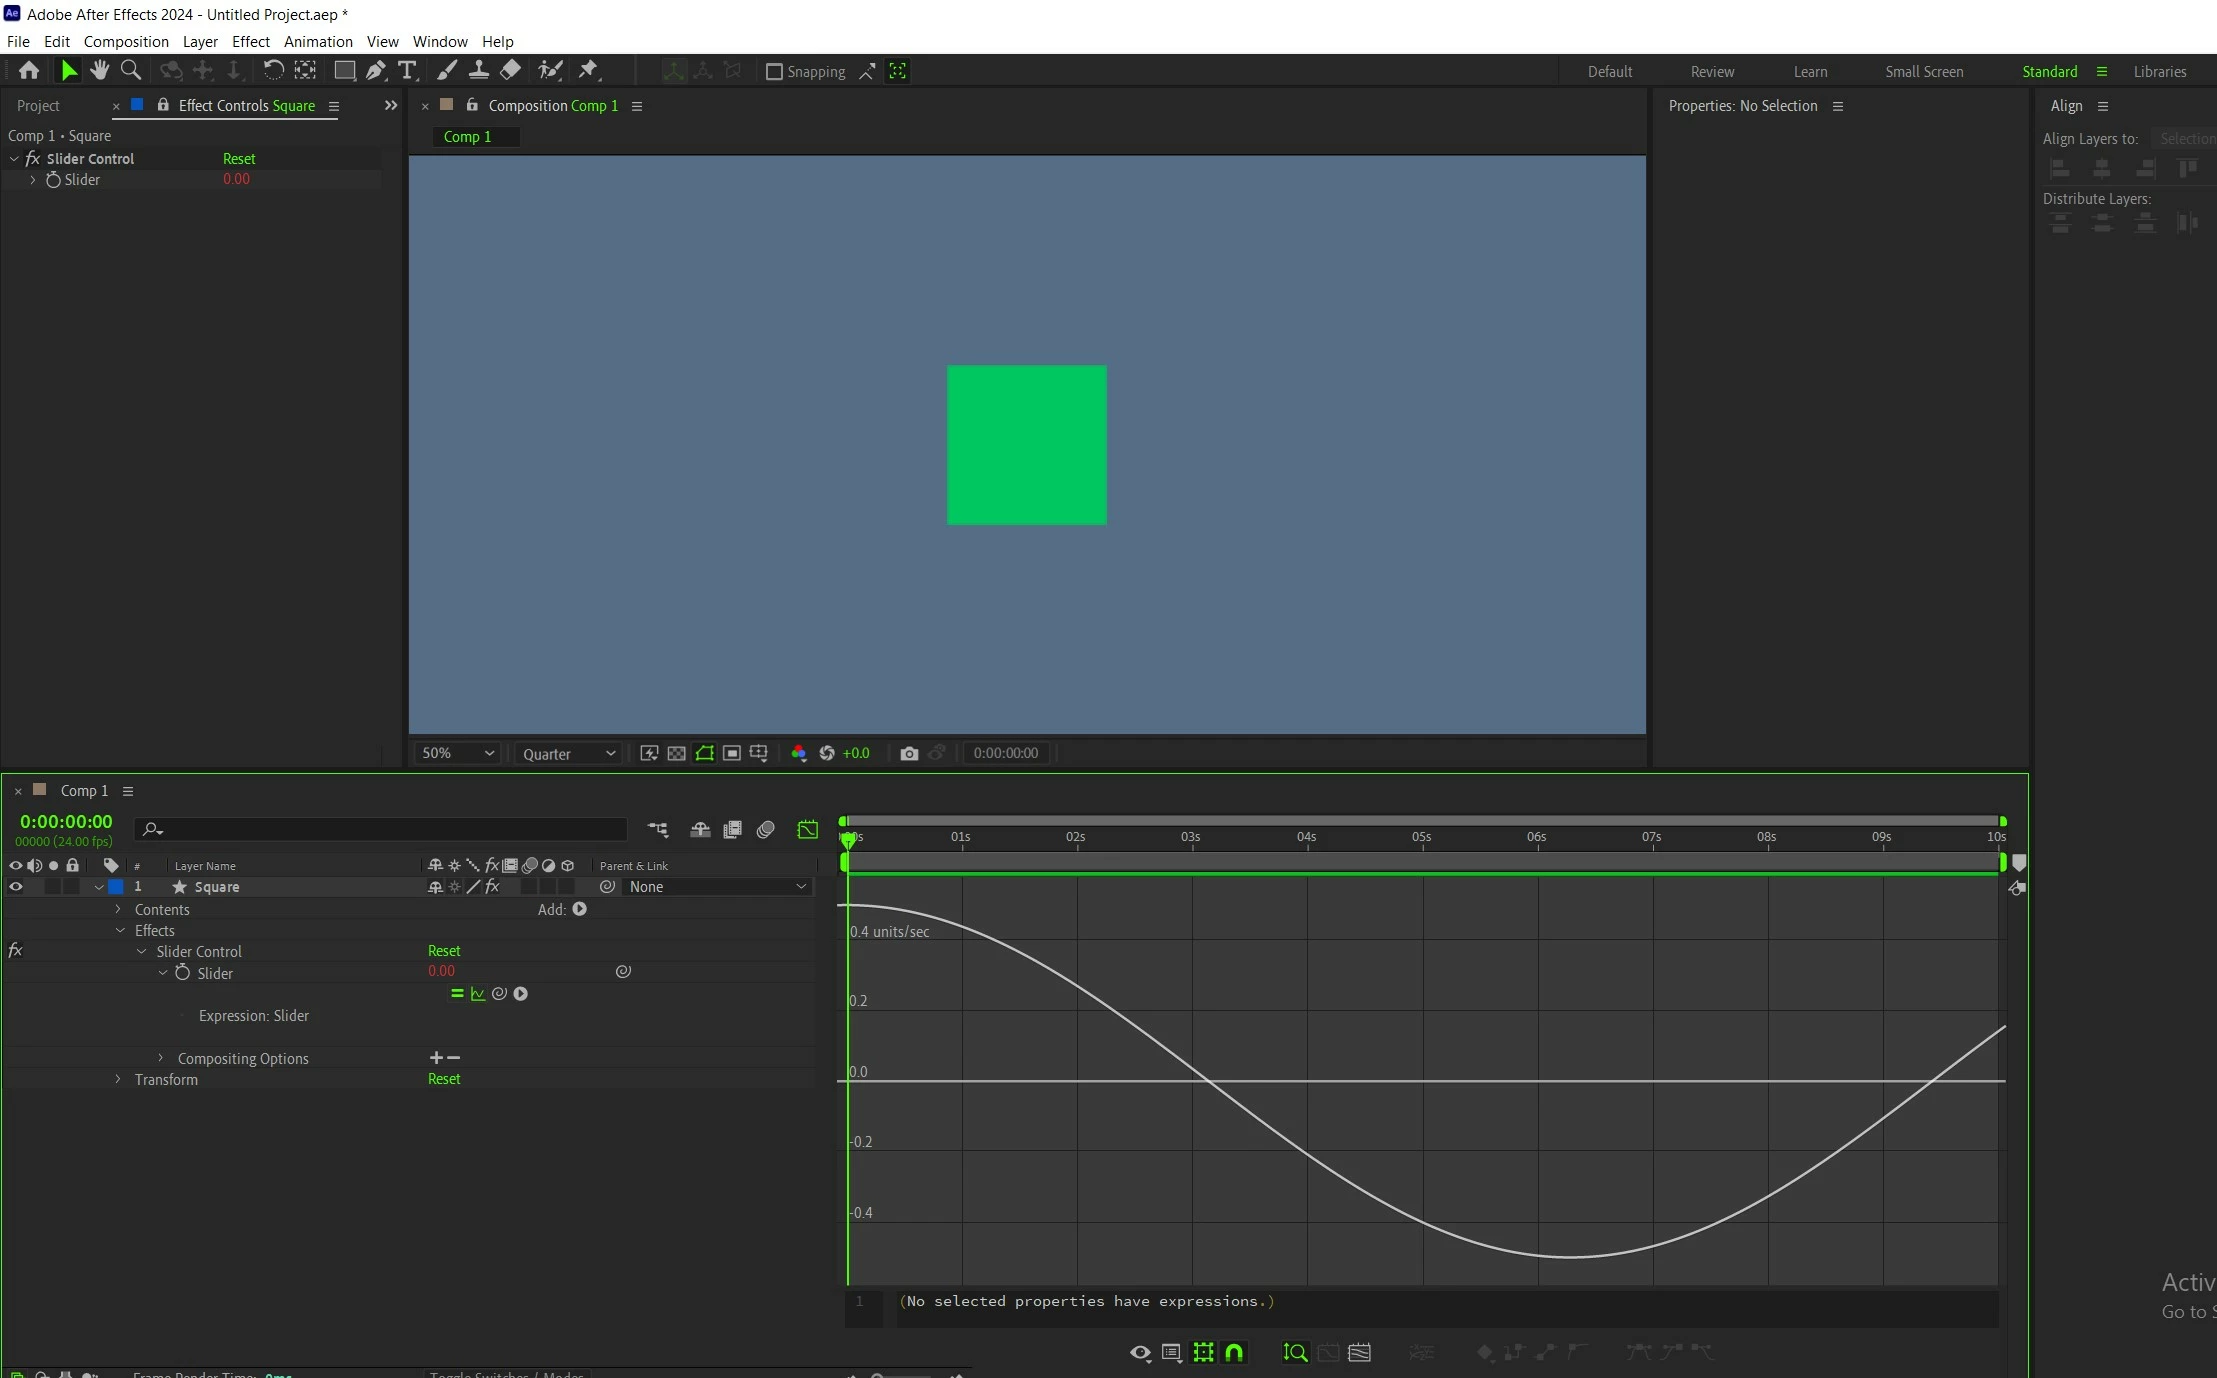Screen dimensions: 2217x1378
Task: Click the timeline search field
Action: point(390,829)
